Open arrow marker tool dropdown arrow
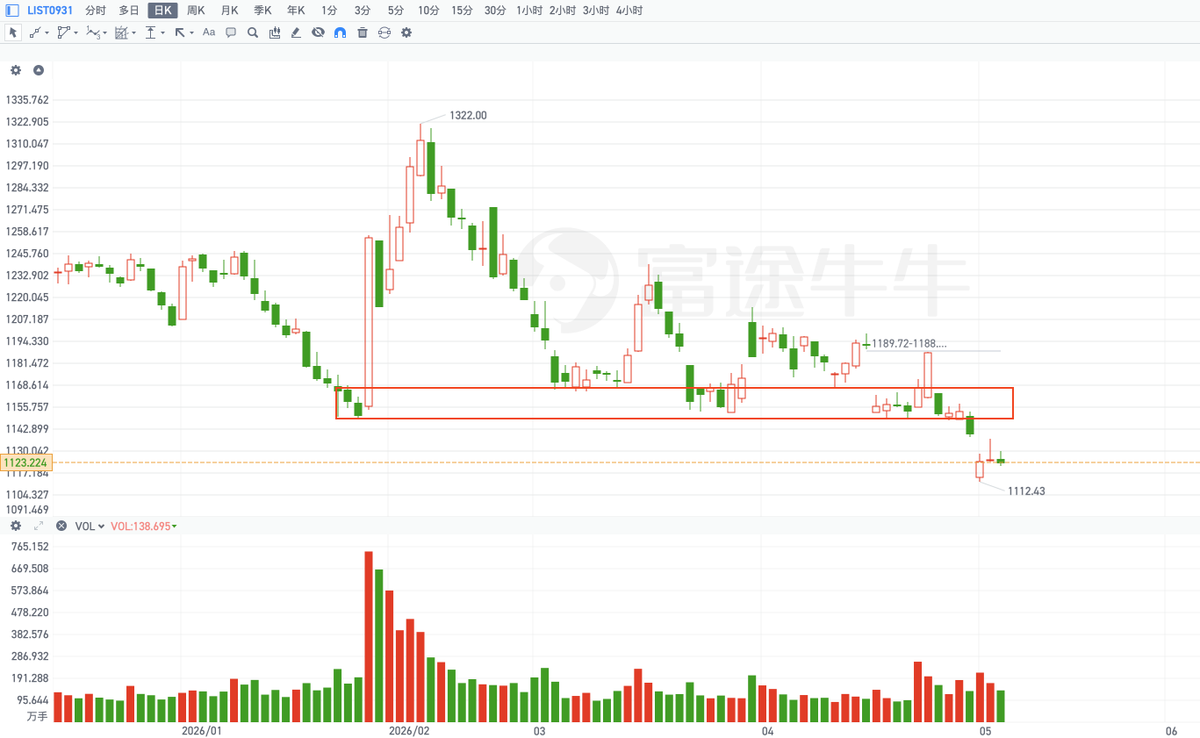 (191, 33)
